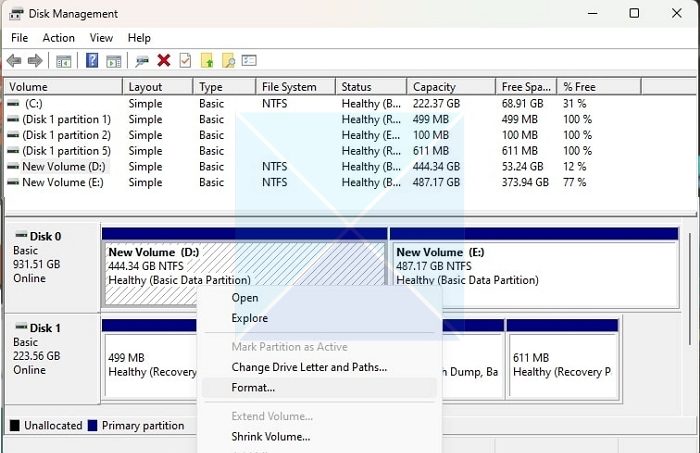Screen dimensions: 700x453
Task: Click the Properties checkmark toolbar icon
Action: click(x=185, y=61)
